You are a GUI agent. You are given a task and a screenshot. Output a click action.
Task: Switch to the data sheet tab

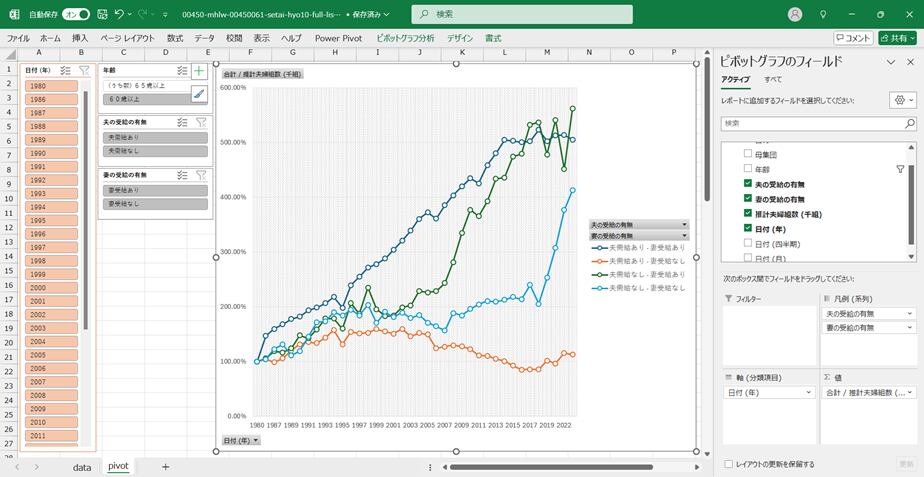coord(81,466)
